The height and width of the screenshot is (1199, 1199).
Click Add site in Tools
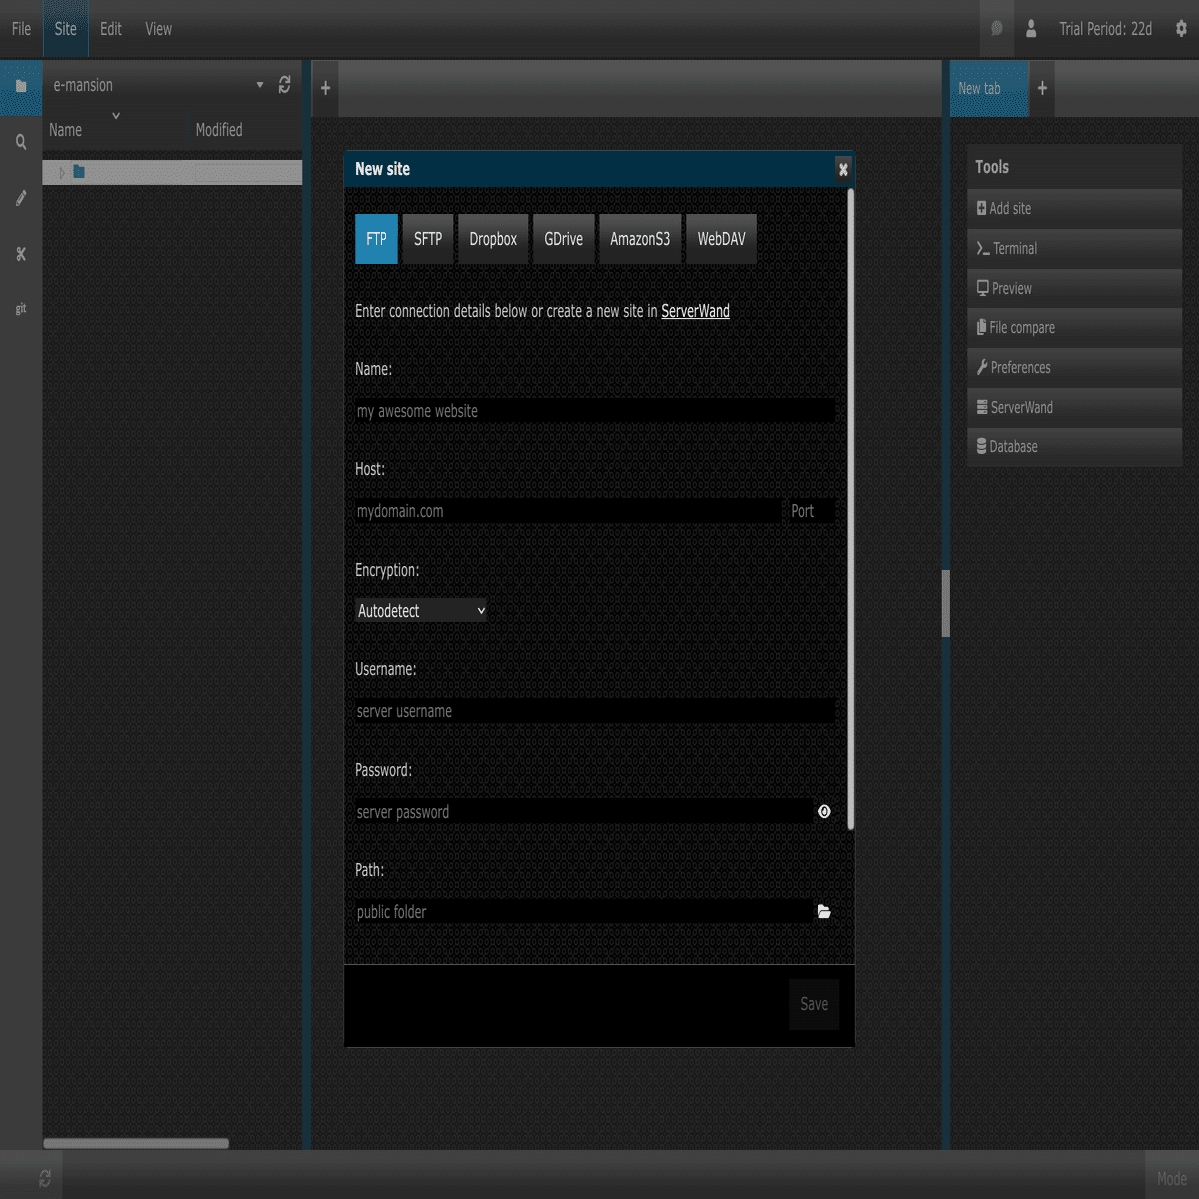[1074, 209]
